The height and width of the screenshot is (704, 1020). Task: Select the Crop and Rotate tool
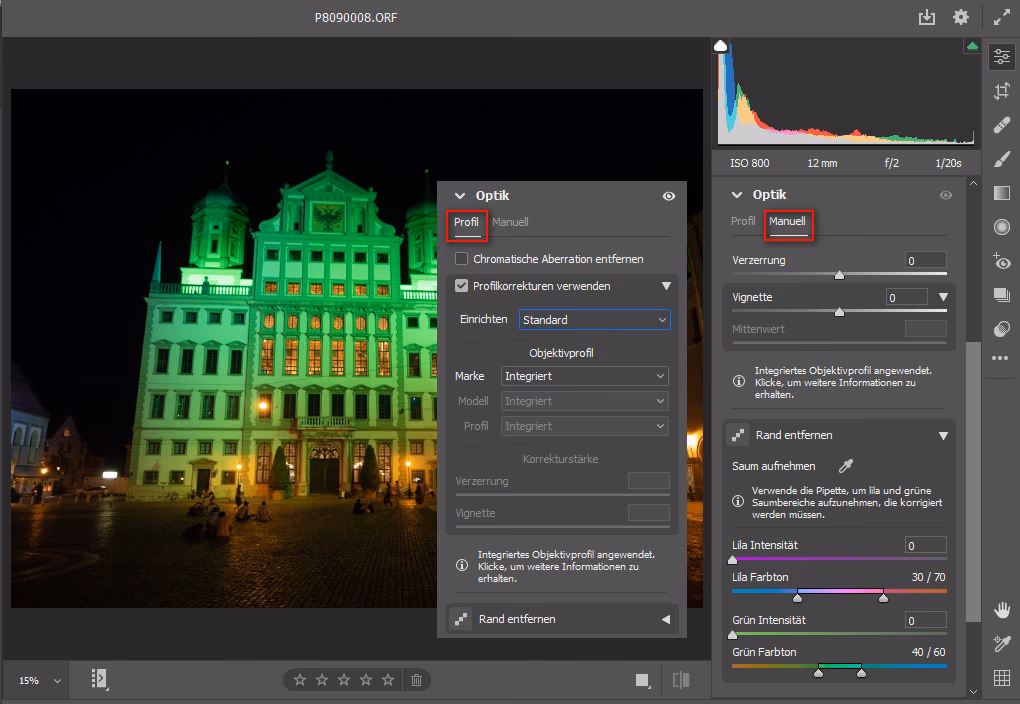pyautogui.click(x=1001, y=91)
